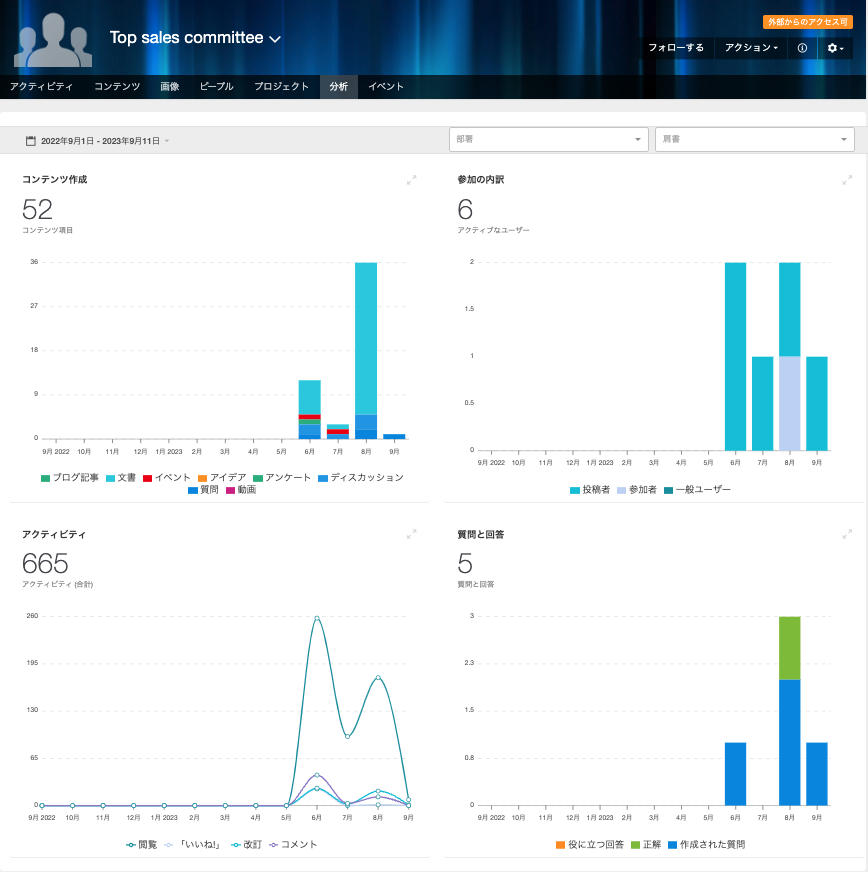Screen dimensions: 868x872
Task: Expand the 参加の内訳 chart to fullscreen
Action: coord(846,180)
